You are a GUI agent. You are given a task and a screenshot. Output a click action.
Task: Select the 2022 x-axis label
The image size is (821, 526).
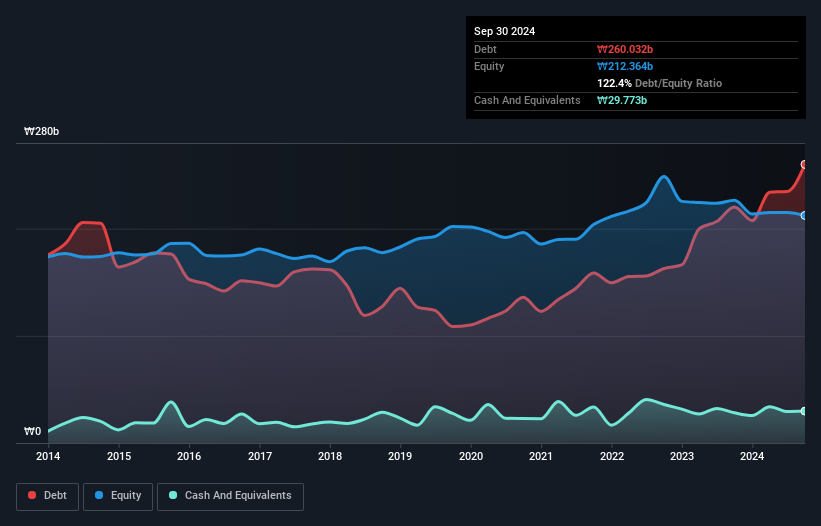pos(612,456)
